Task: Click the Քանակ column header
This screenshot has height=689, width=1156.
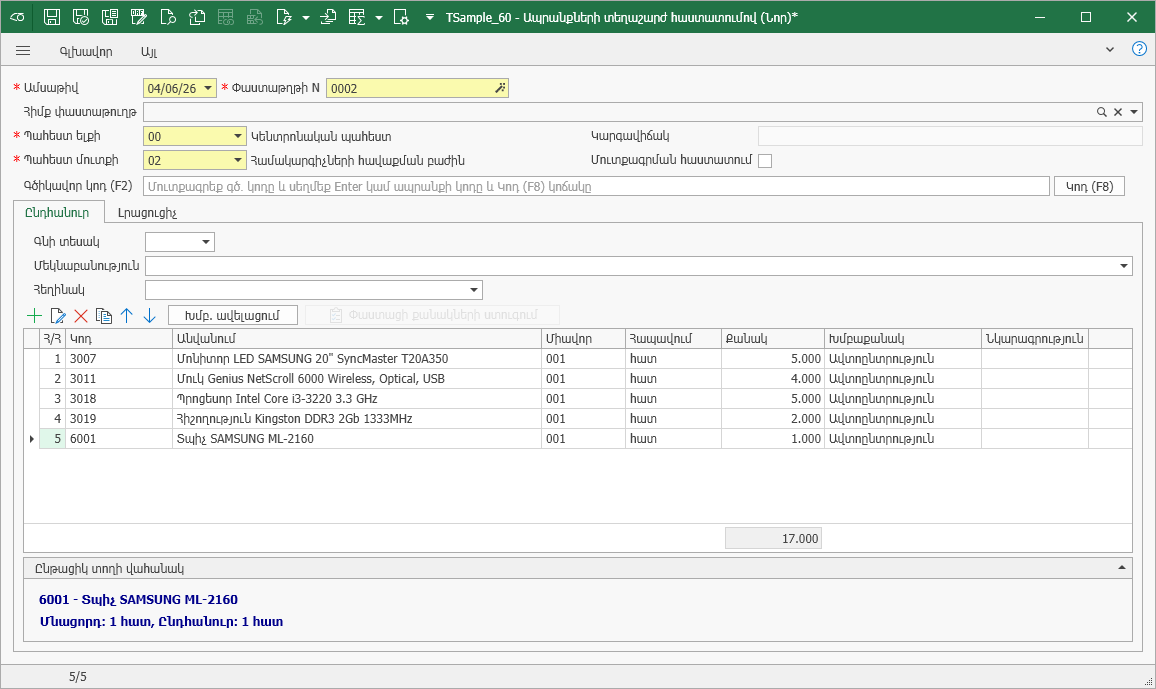Action: (773, 338)
